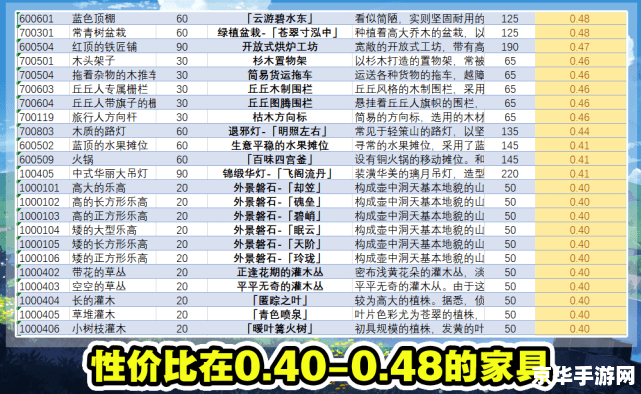The height and width of the screenshot is (394, 641).
Task: Select the cell 高大的乐高
Action: [99, 188]
